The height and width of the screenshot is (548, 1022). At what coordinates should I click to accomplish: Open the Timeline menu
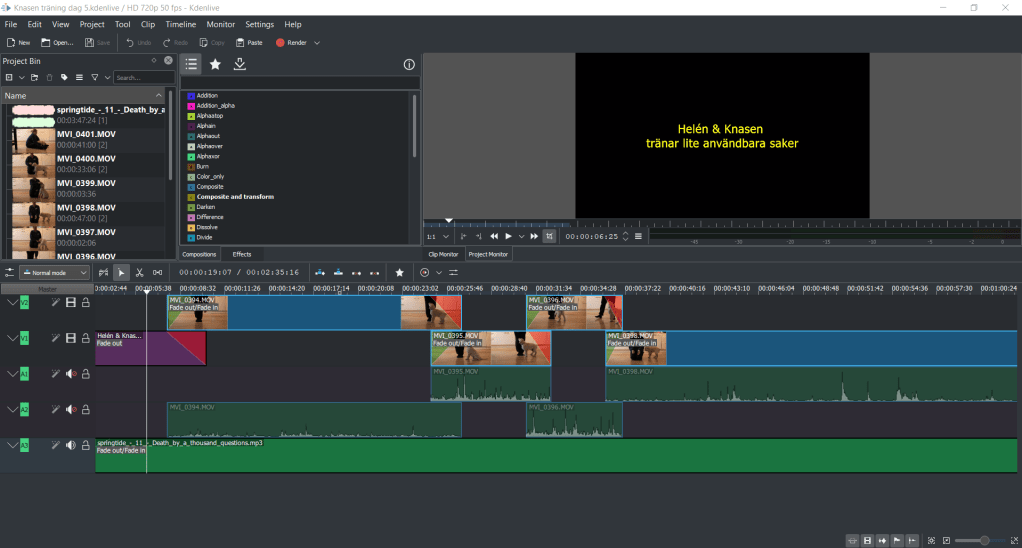click(x=180, y=24)
